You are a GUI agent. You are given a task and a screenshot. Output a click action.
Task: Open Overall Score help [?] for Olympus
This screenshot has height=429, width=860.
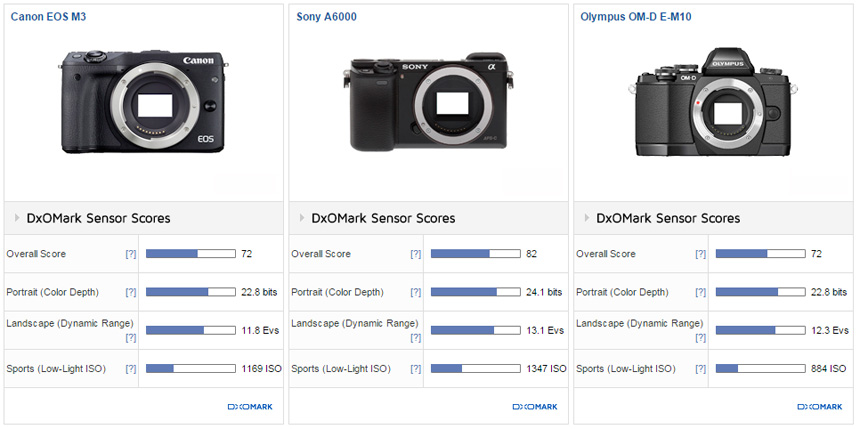(x=700, y=254)
